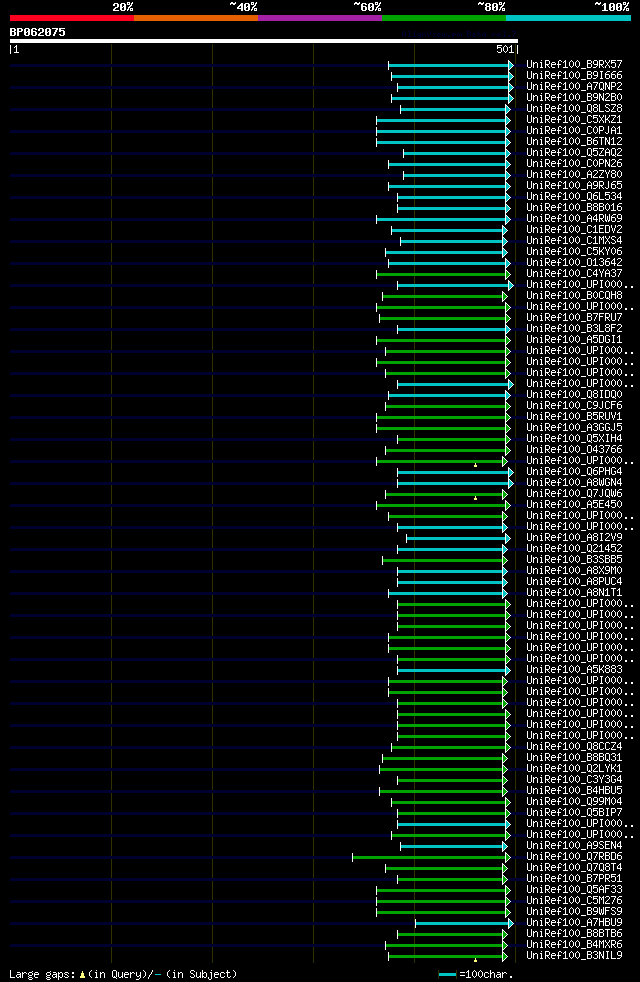
Task: Click the green ~80% identity legend segment
Action: pyautogui.click(x=444, y=18)
